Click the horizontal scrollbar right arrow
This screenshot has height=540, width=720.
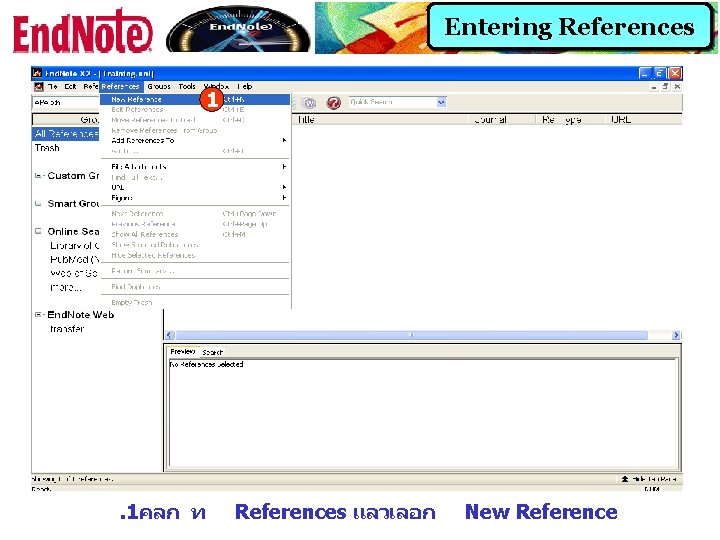coord(676,335)
